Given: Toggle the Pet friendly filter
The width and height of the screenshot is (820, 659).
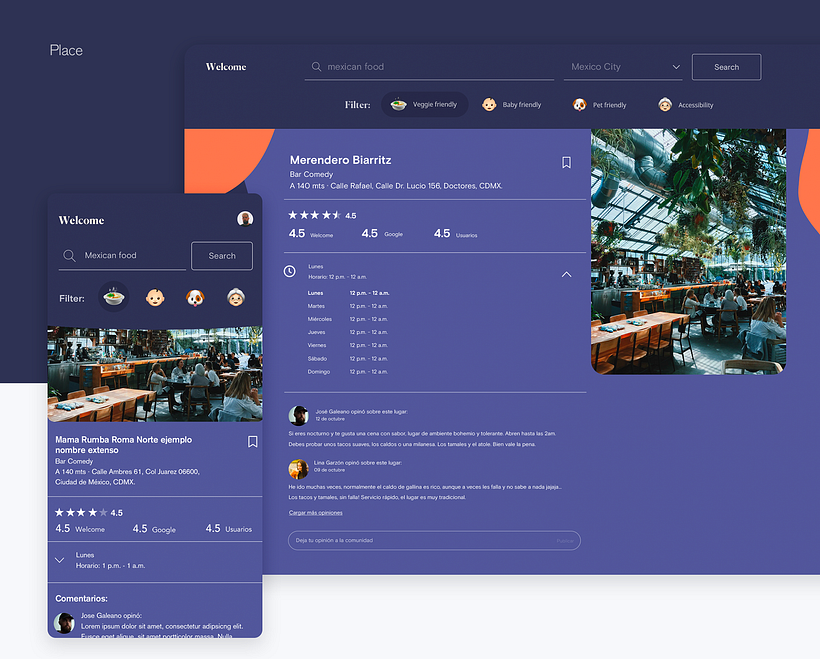Looking at the screenshot, I should [599, 105].
